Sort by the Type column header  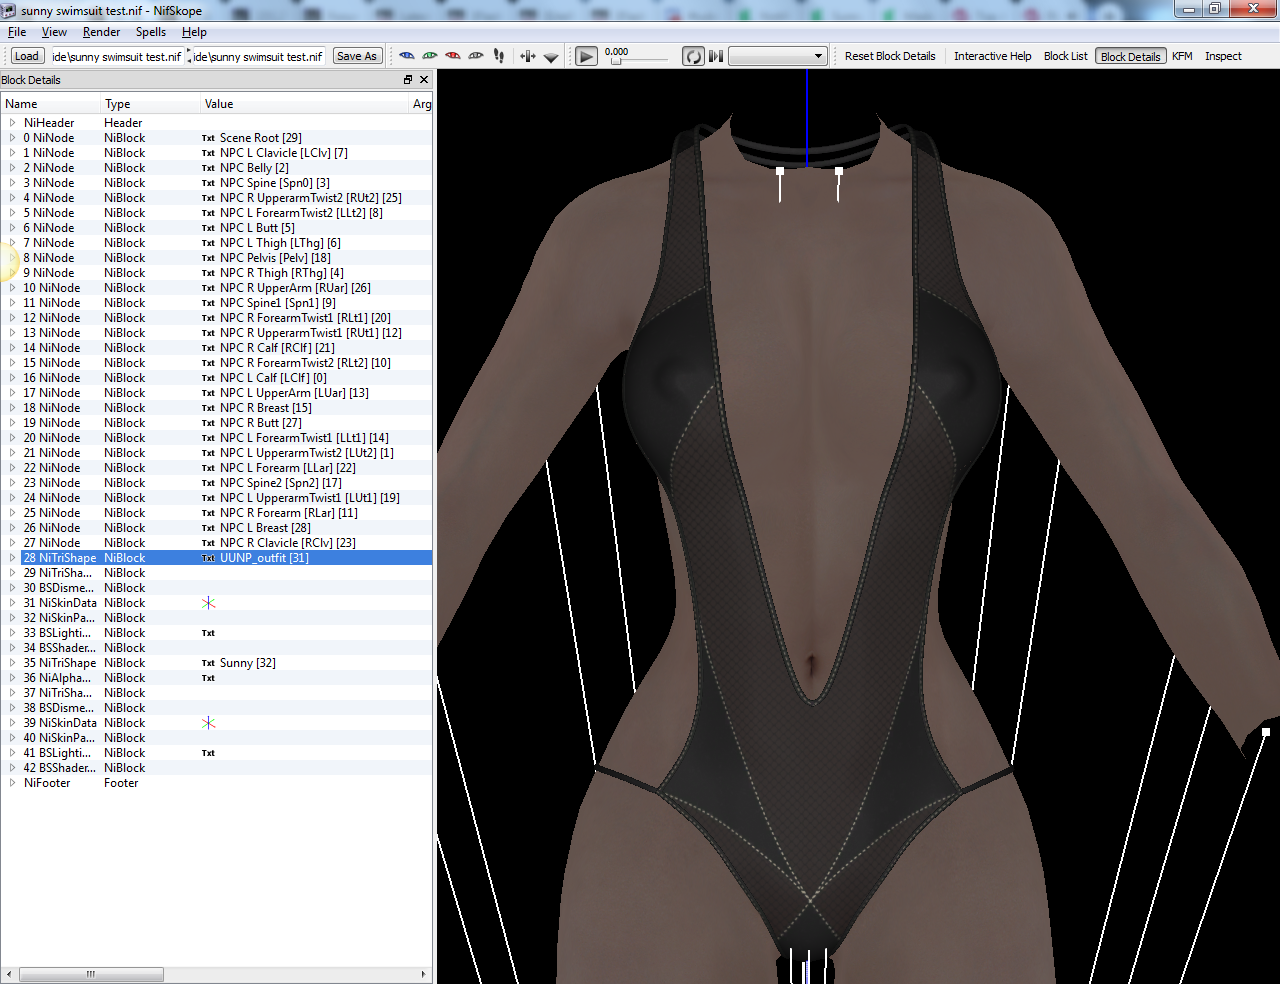(x=150, y=104)
